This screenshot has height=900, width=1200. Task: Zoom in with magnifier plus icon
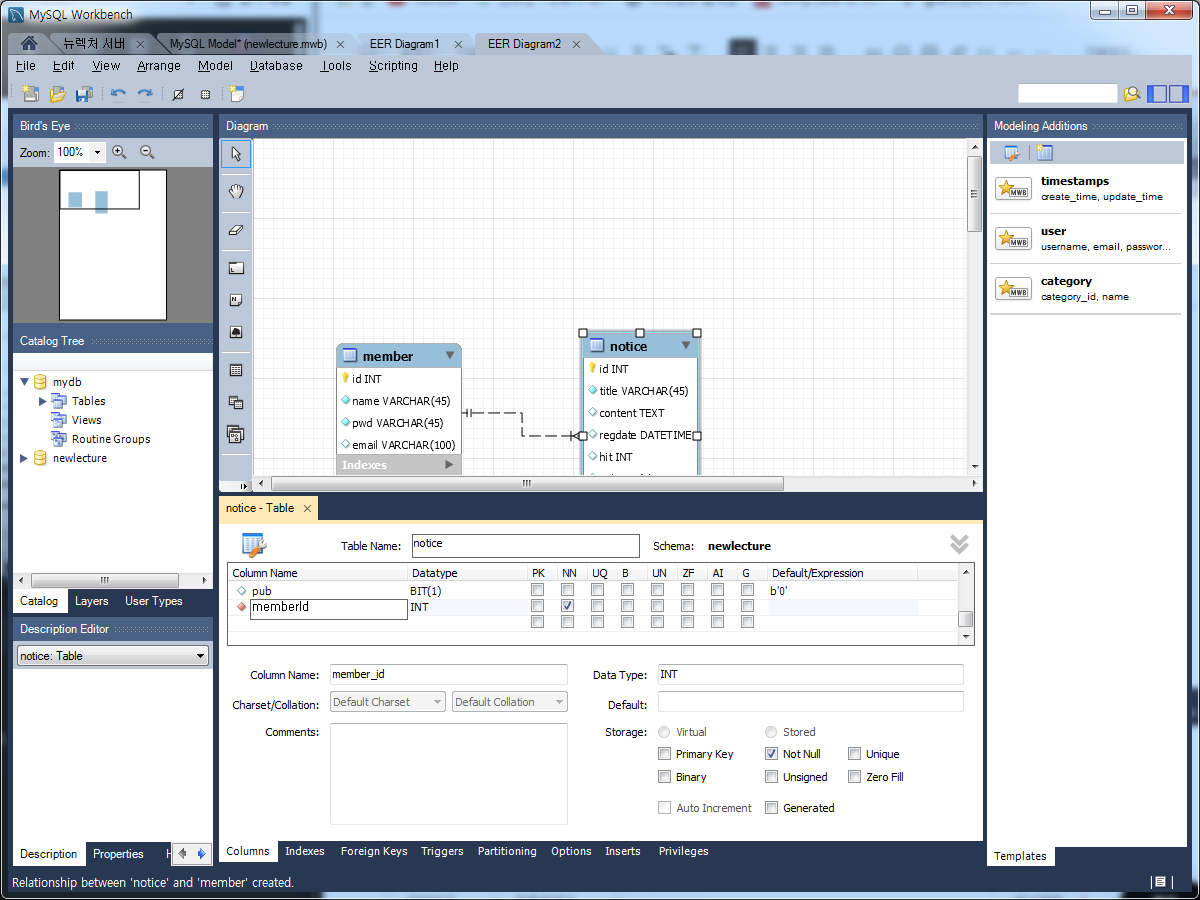coord(119,152)
